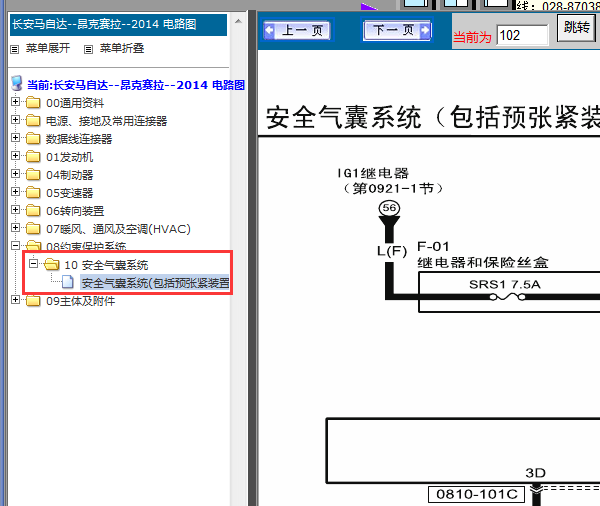600x506 pixels.
Task: Click the SRS1 7.5A fuse label
Action: (505, 284)
